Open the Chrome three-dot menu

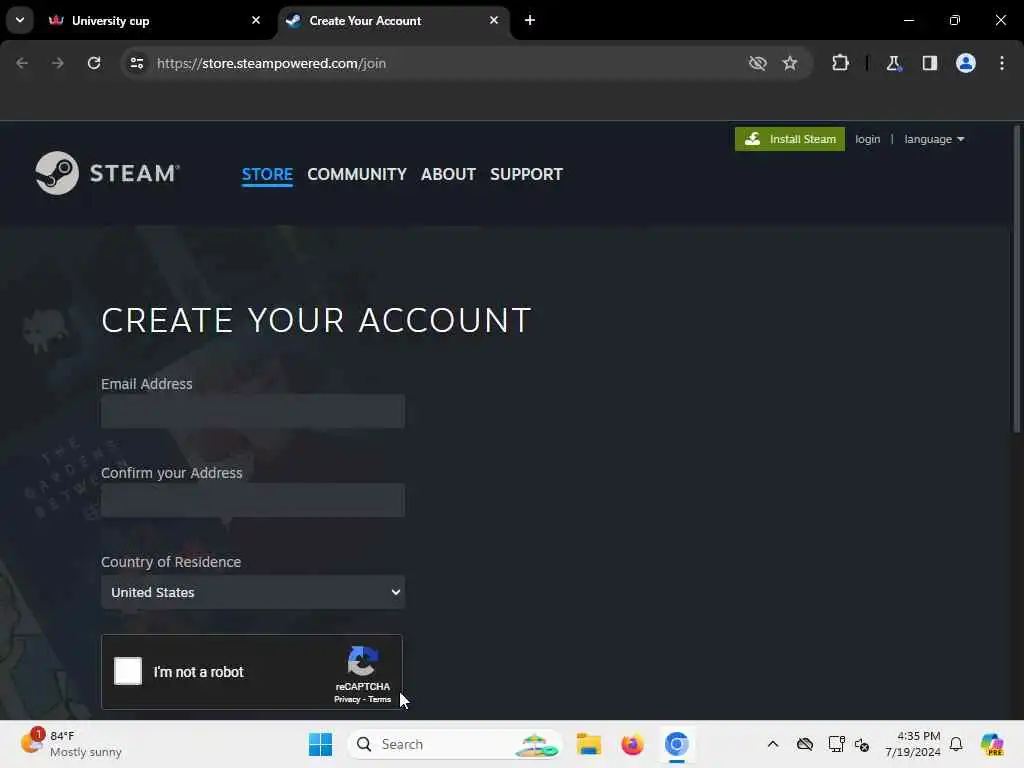[1002, 63]
